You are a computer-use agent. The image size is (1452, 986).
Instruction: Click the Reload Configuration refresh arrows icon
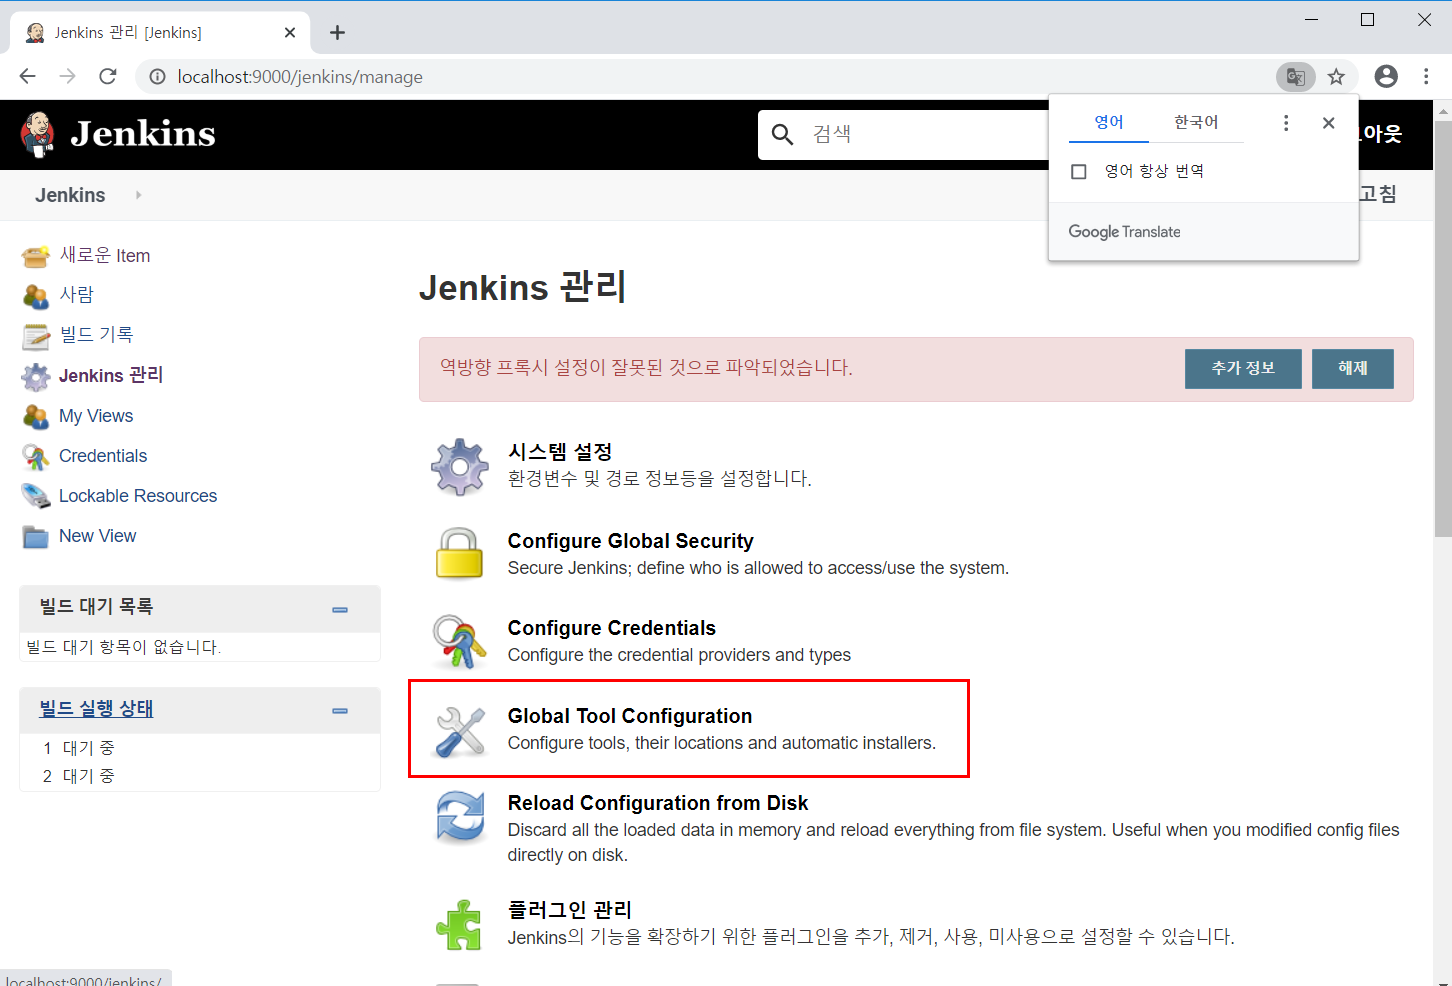click(x=460, y=817)
